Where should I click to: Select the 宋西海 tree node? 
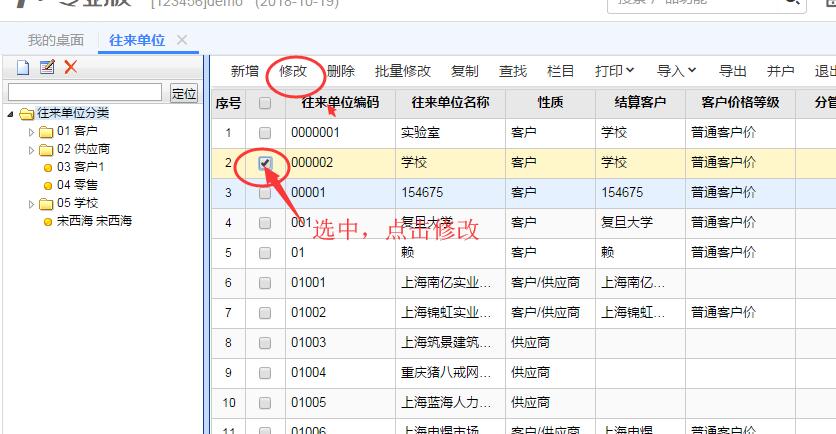tap(94, 221)
